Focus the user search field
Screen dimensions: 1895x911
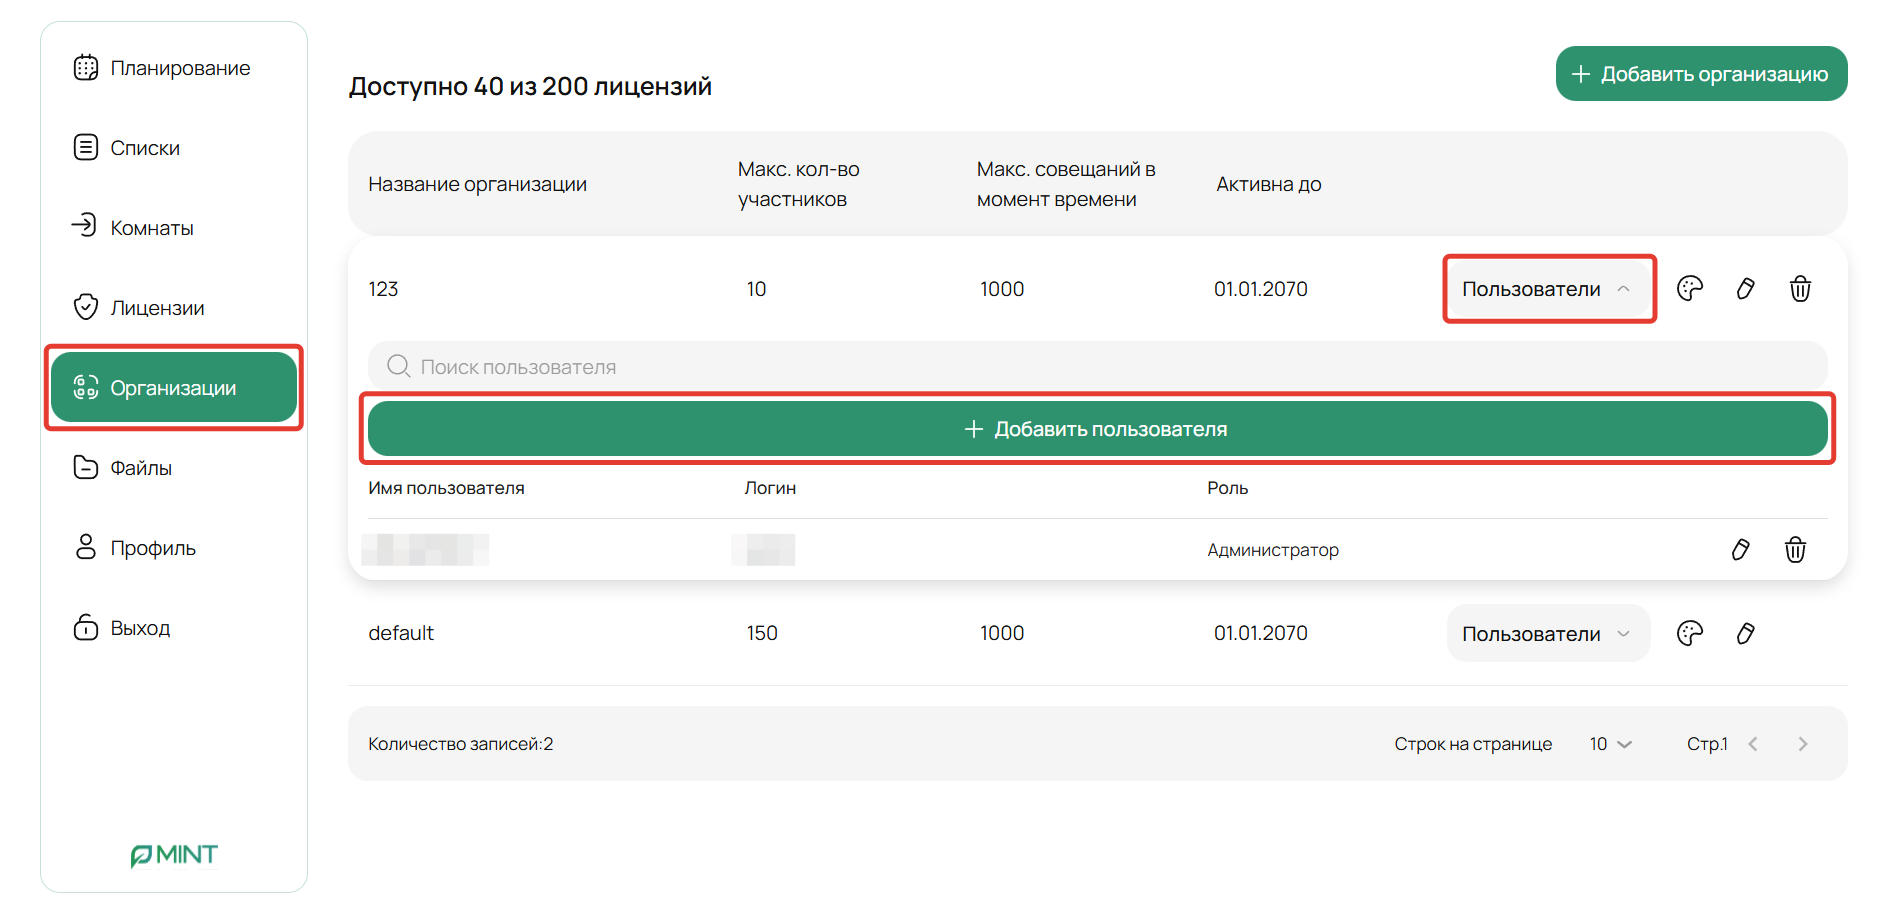coord(1097,367)
